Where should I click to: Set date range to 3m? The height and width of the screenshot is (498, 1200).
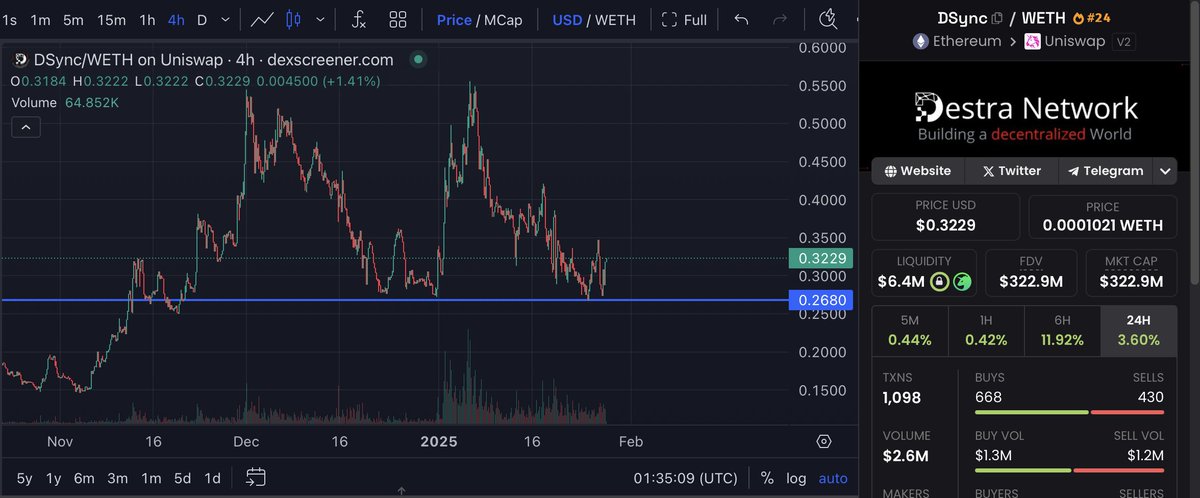117,478
